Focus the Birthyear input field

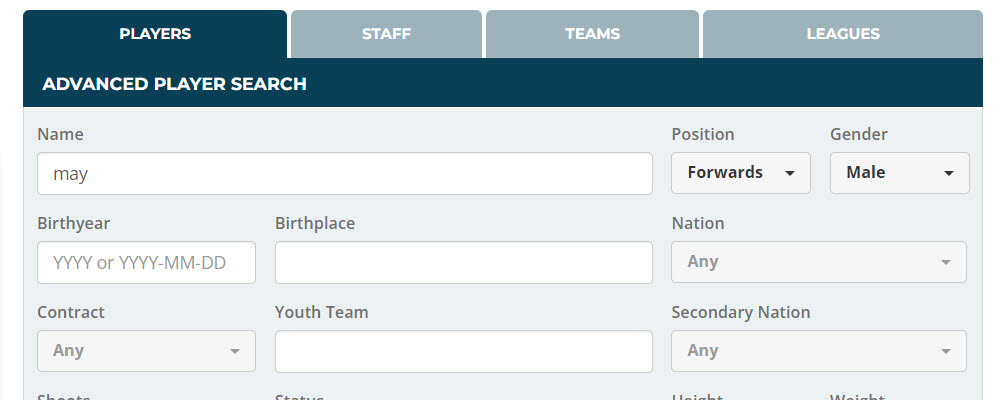(x=146, y=262)
